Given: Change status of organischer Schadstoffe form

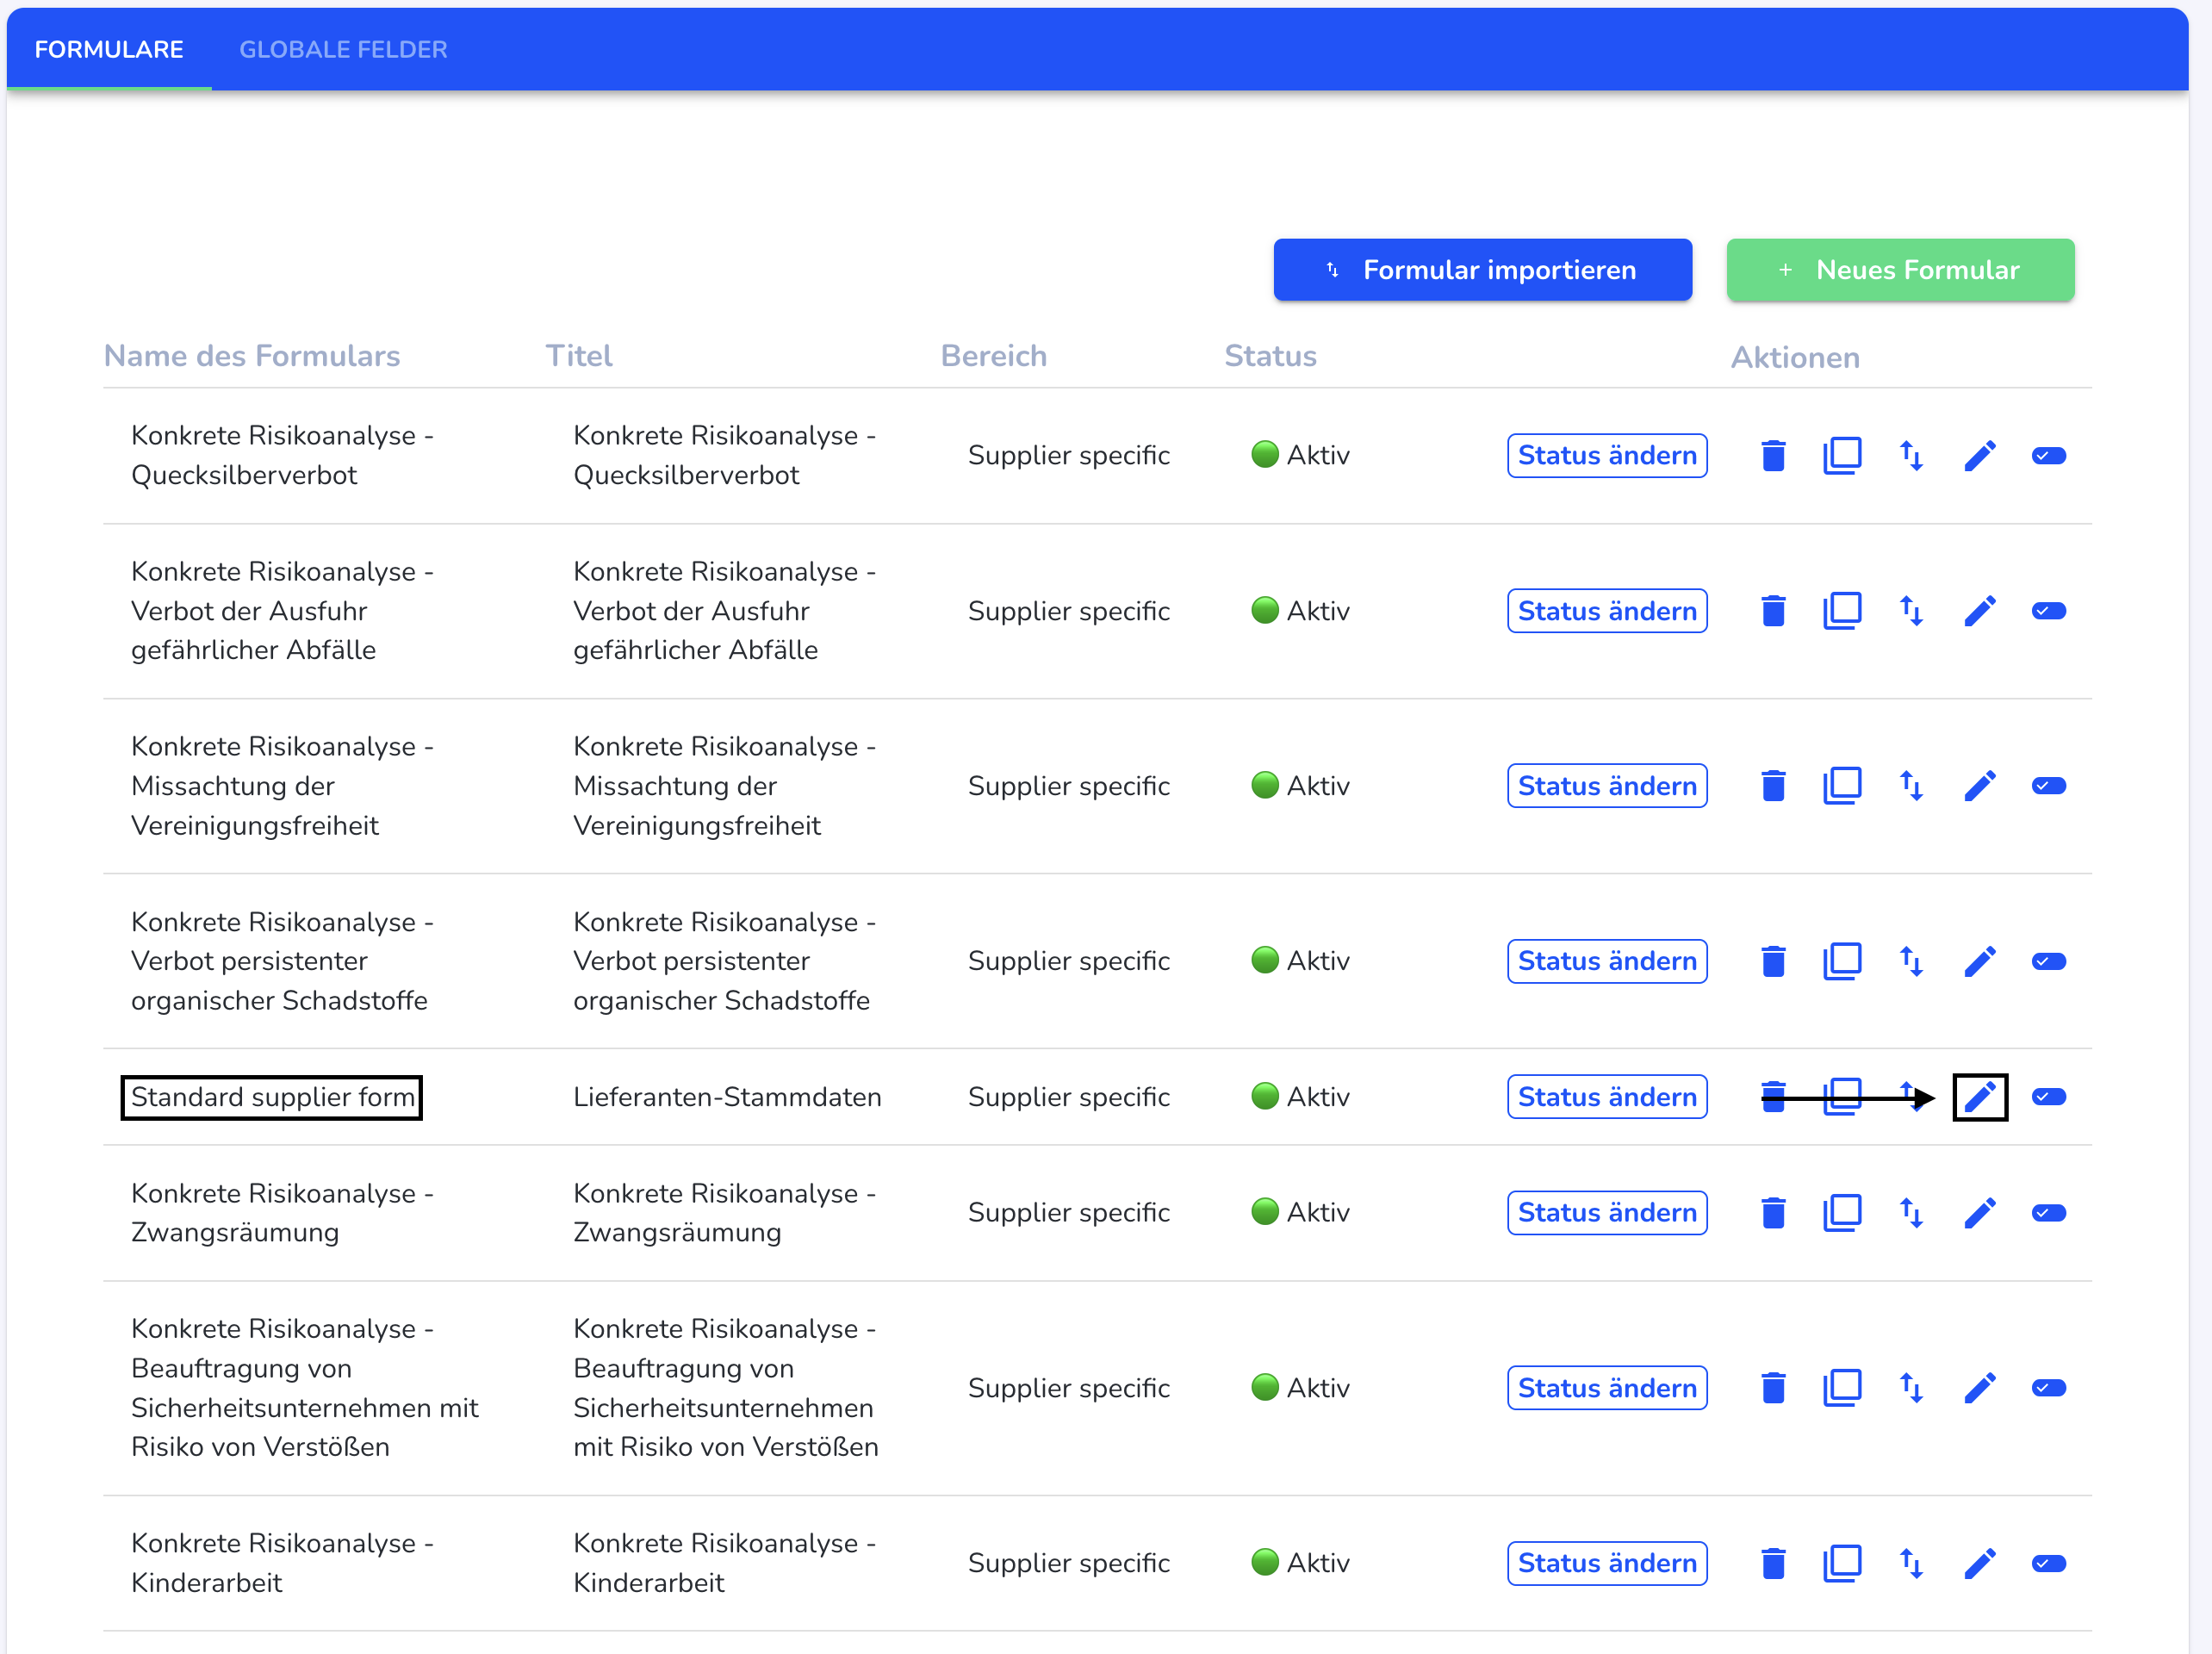Looking at the screenshot, I should (x=1607, y=961).
